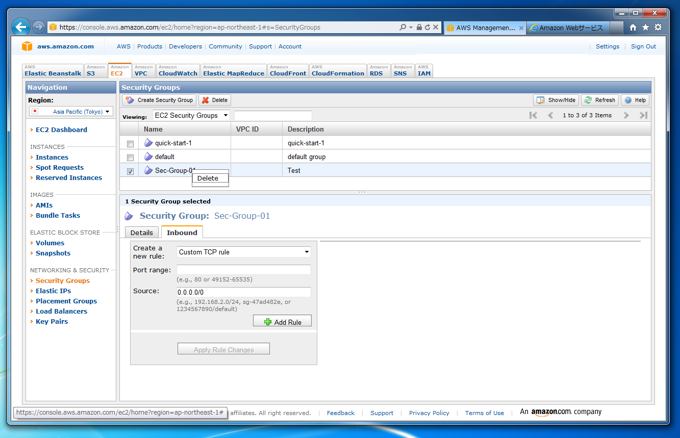Open Spot Requests in navigation
The height and width of the screenshot is (438, 680).
(x=59, y=167)
